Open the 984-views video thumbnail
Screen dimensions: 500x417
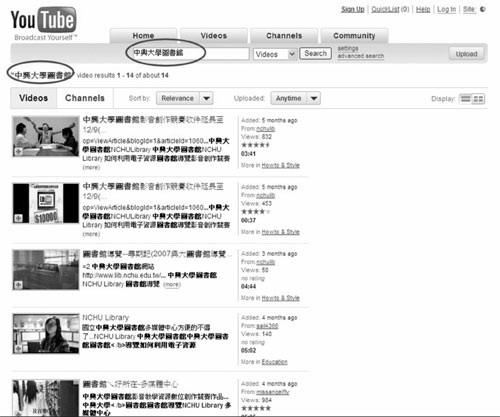pos(46,397)
